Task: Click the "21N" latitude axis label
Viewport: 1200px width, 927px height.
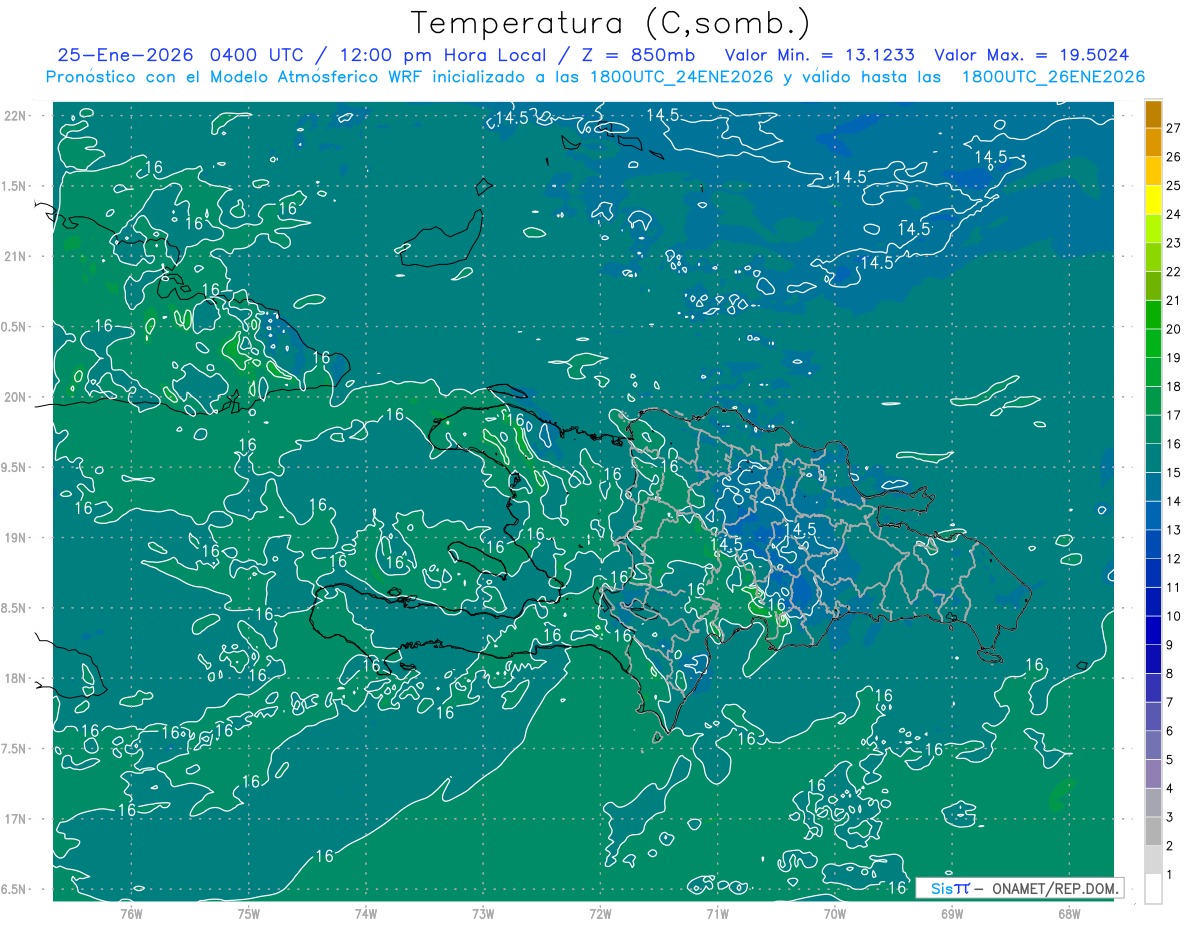Action: point(16,256)
